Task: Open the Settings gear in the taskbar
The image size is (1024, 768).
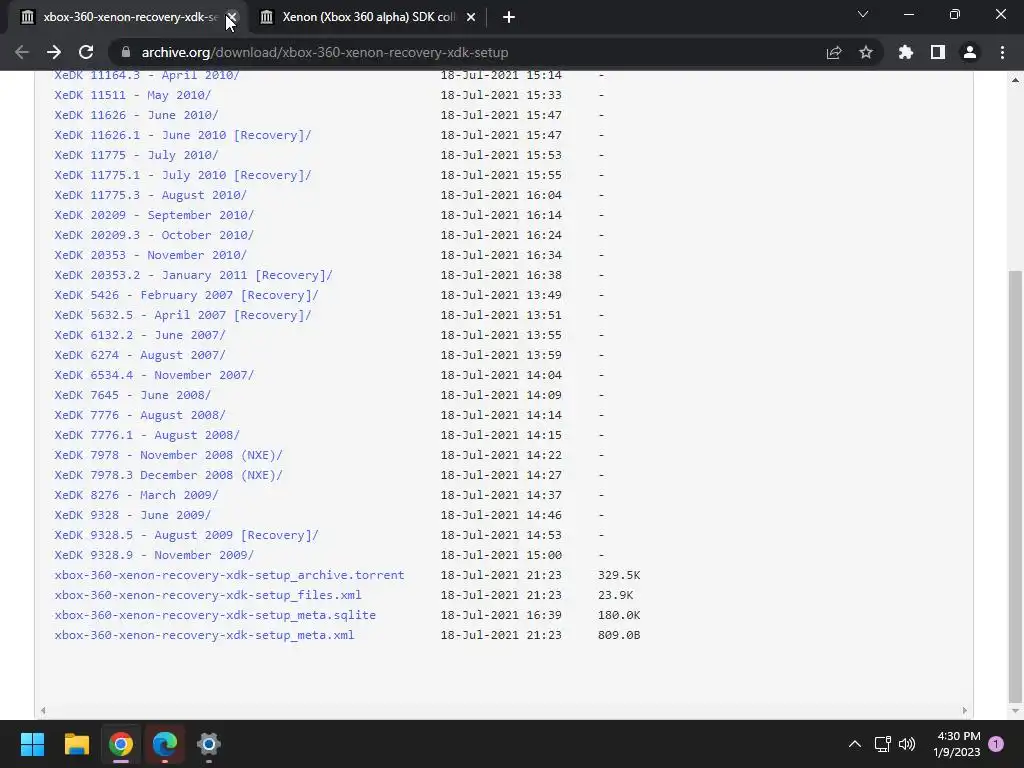Action: (x=208, y=744)
